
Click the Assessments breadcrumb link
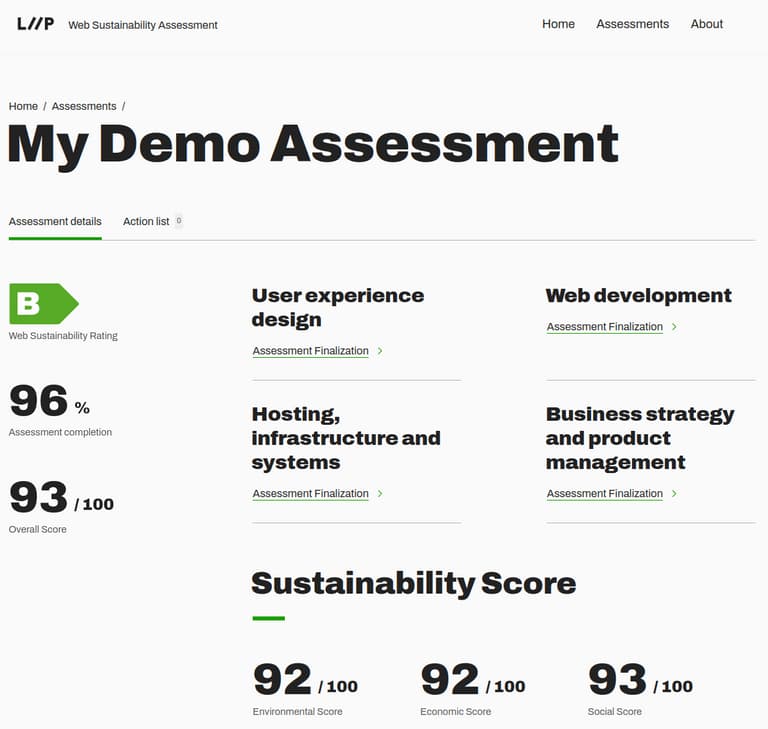tap(84, 106)
